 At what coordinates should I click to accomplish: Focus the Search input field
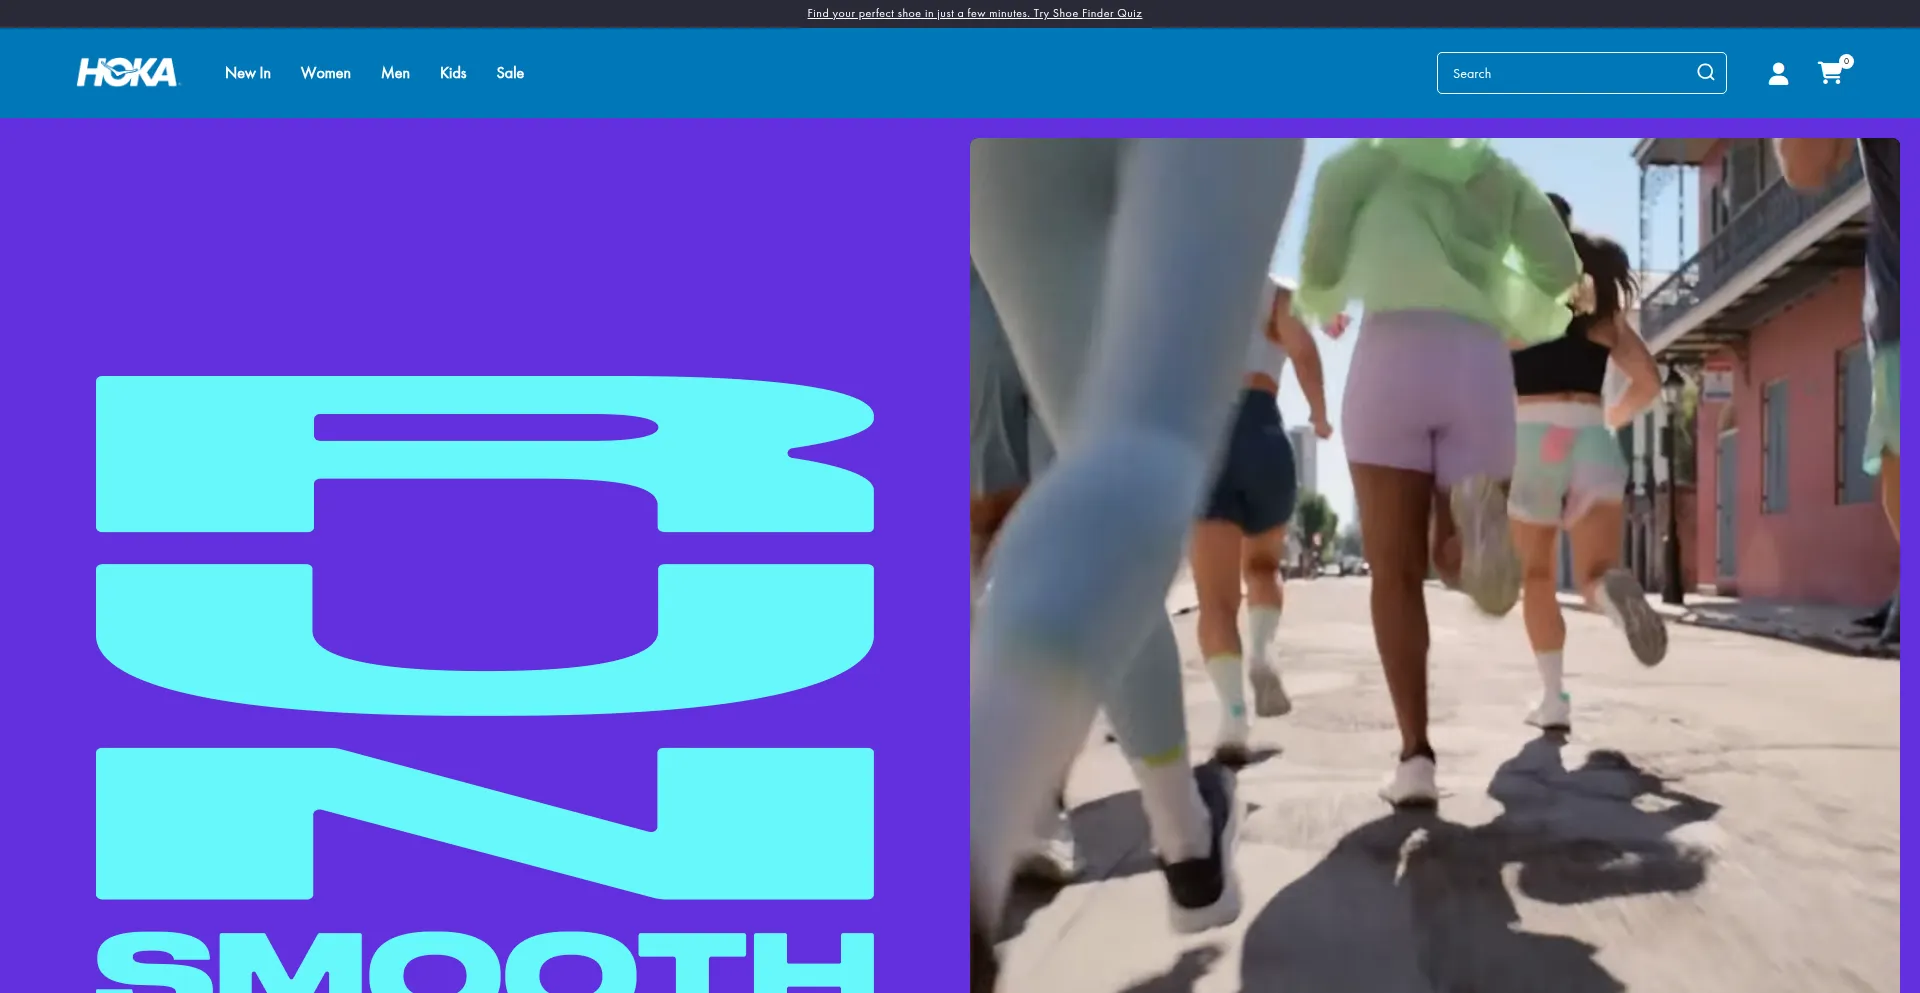[x=1565, y=73]
